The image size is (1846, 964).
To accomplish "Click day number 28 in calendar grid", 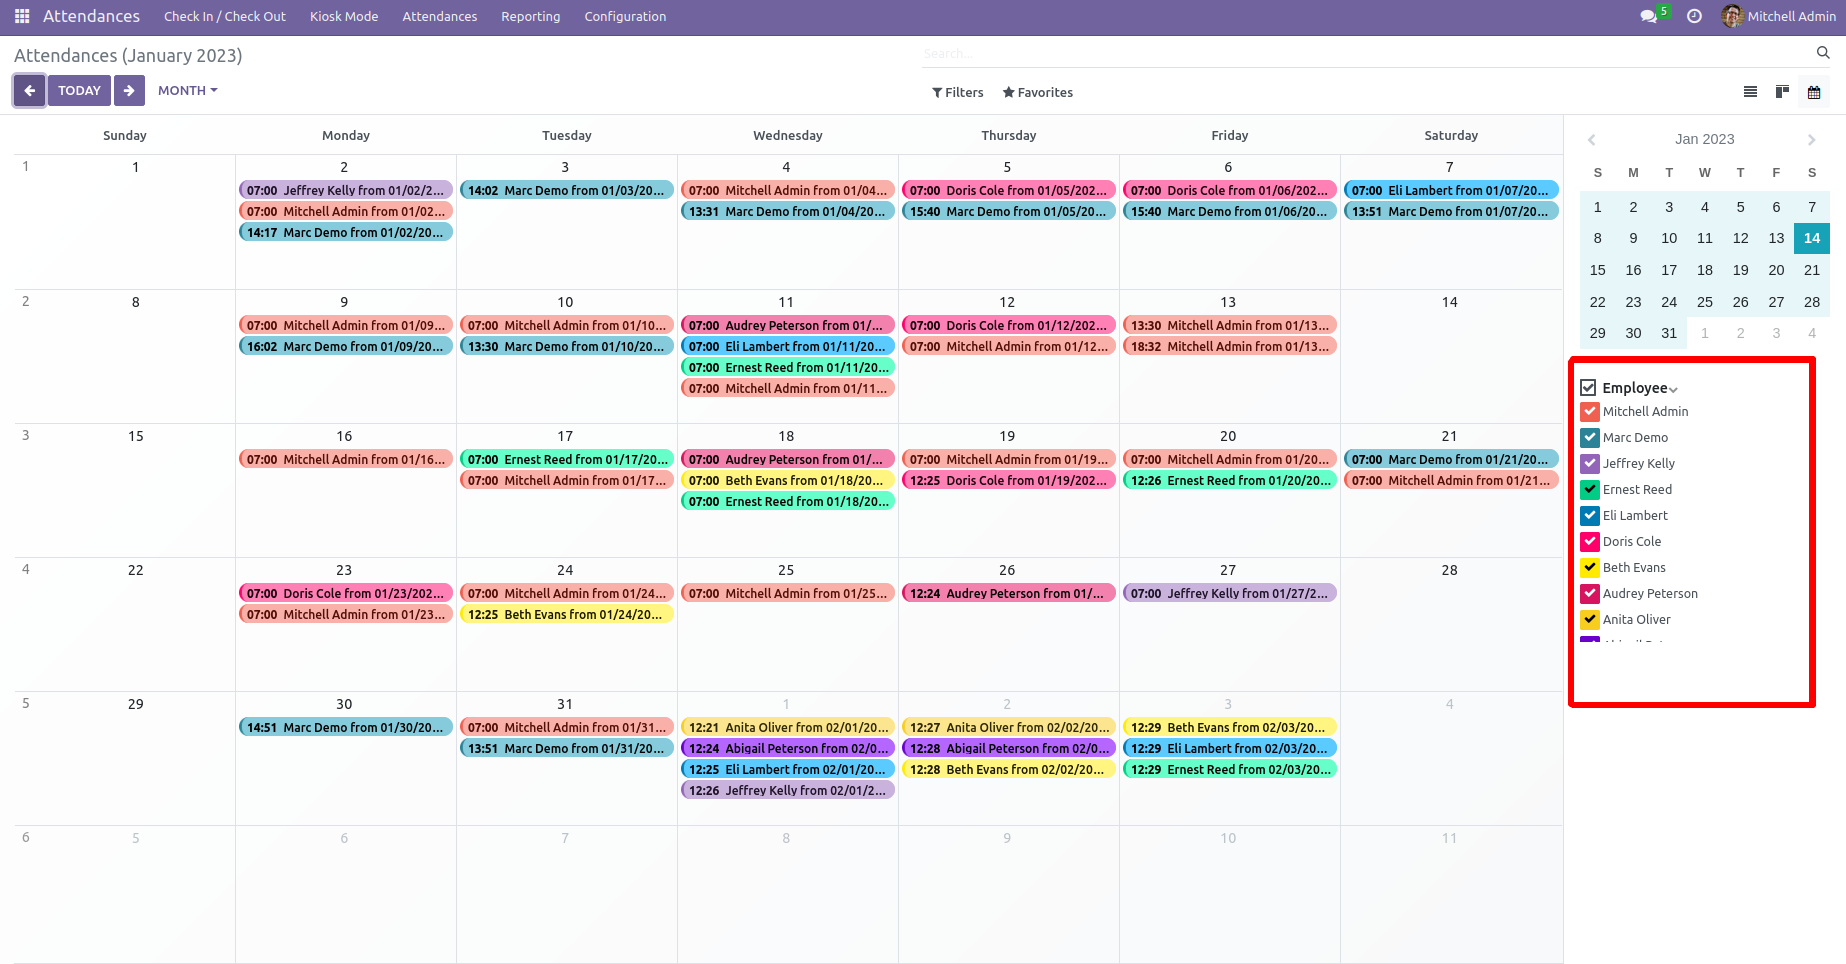I will pos(1450,570).
